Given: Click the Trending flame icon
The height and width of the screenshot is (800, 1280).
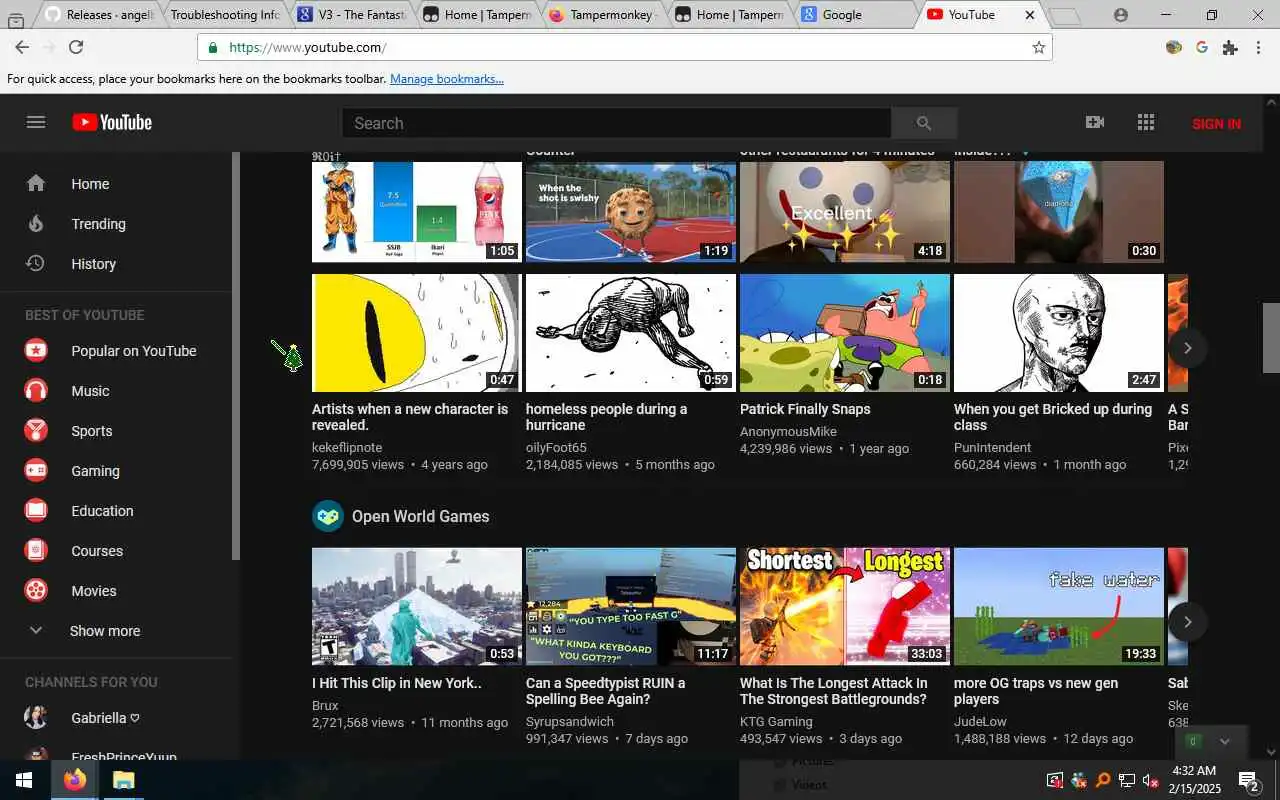Looking at the screenshot, I should tap(36, 223).
